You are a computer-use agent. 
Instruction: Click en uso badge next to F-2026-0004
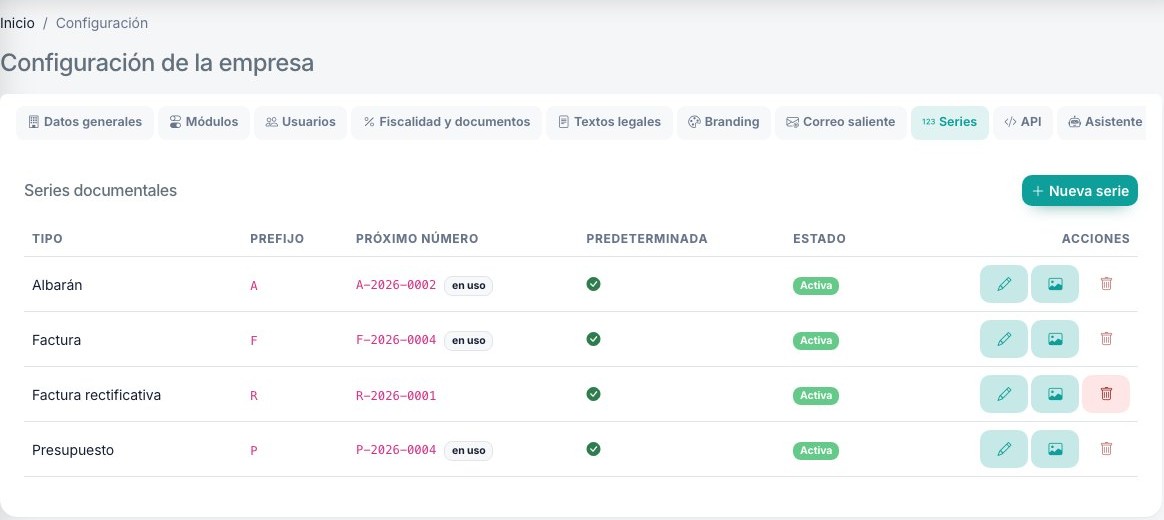click(468, 340)
